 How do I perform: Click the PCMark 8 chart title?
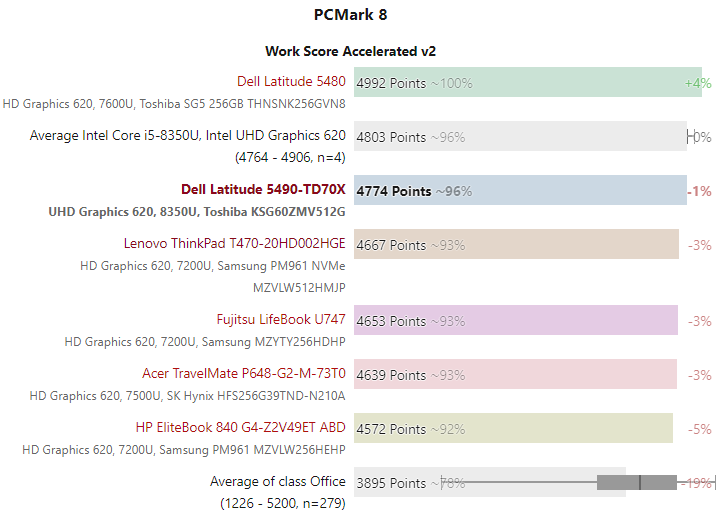(x=350, y=15)
